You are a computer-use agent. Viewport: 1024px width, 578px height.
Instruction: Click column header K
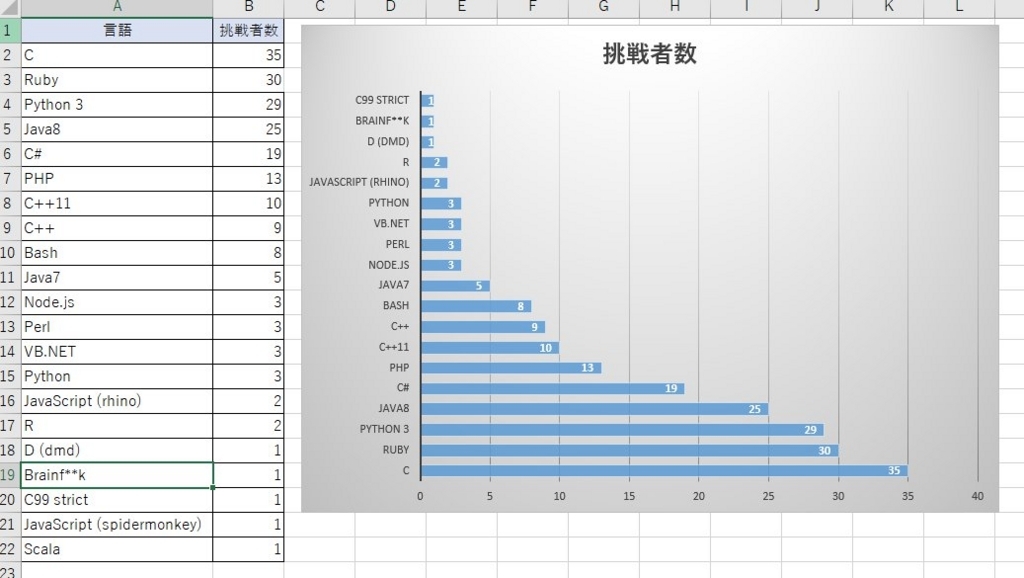tap(888, 7)
